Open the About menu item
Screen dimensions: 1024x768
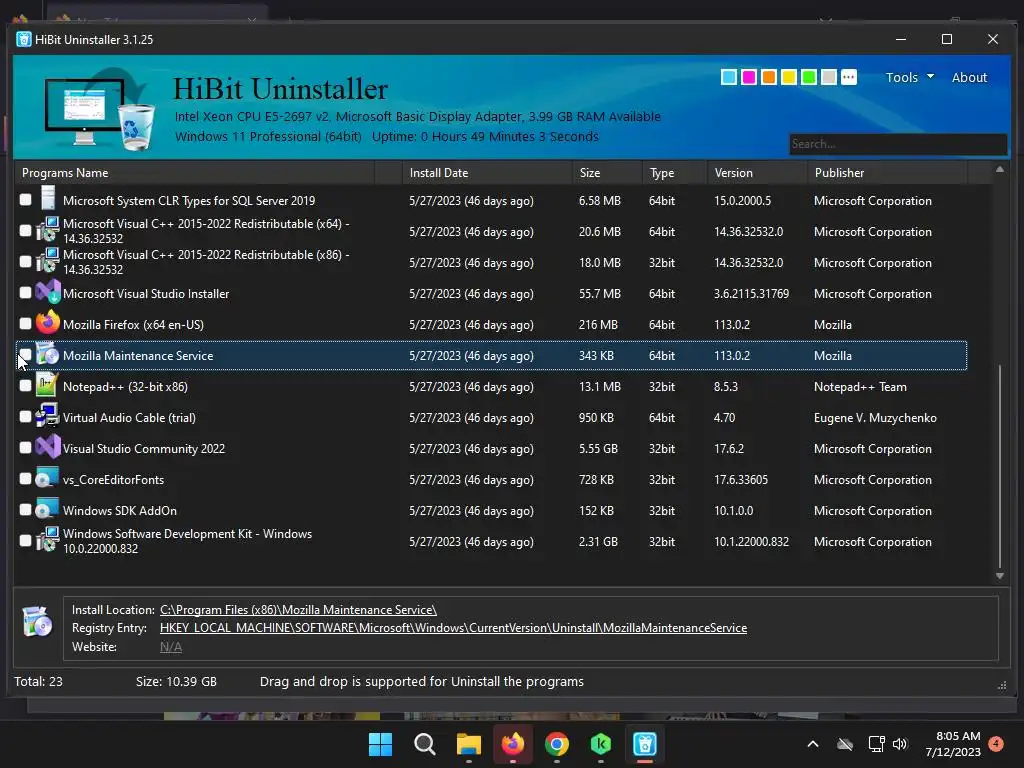(x=969, y=77)
